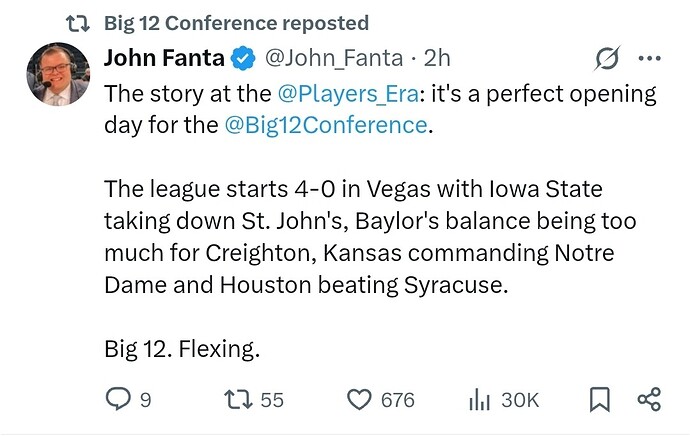Click the 676 likes count
Image resolution: width=690 pixels, height=436 pixels.
tap(398, 400)
